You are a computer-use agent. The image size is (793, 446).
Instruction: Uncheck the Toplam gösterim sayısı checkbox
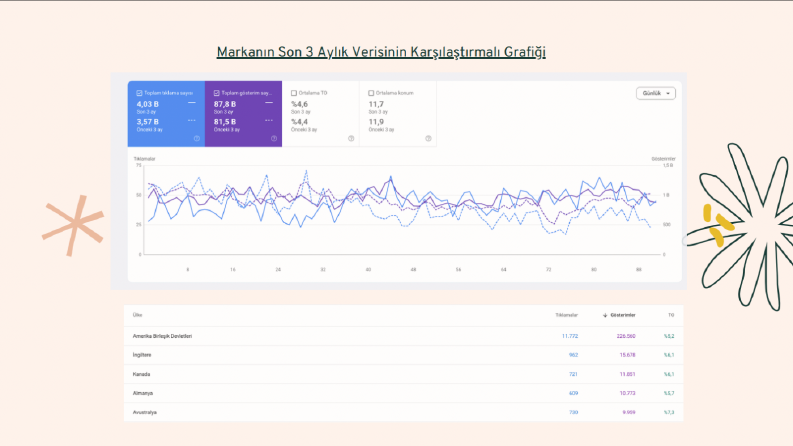tap(216, 93)
